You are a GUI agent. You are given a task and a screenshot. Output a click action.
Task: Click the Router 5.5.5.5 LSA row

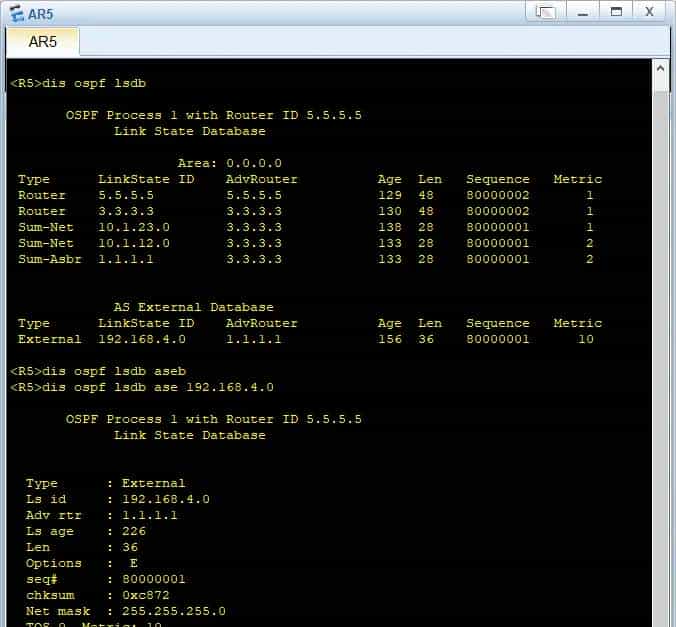pyautogui.click(x=306, y=195)
